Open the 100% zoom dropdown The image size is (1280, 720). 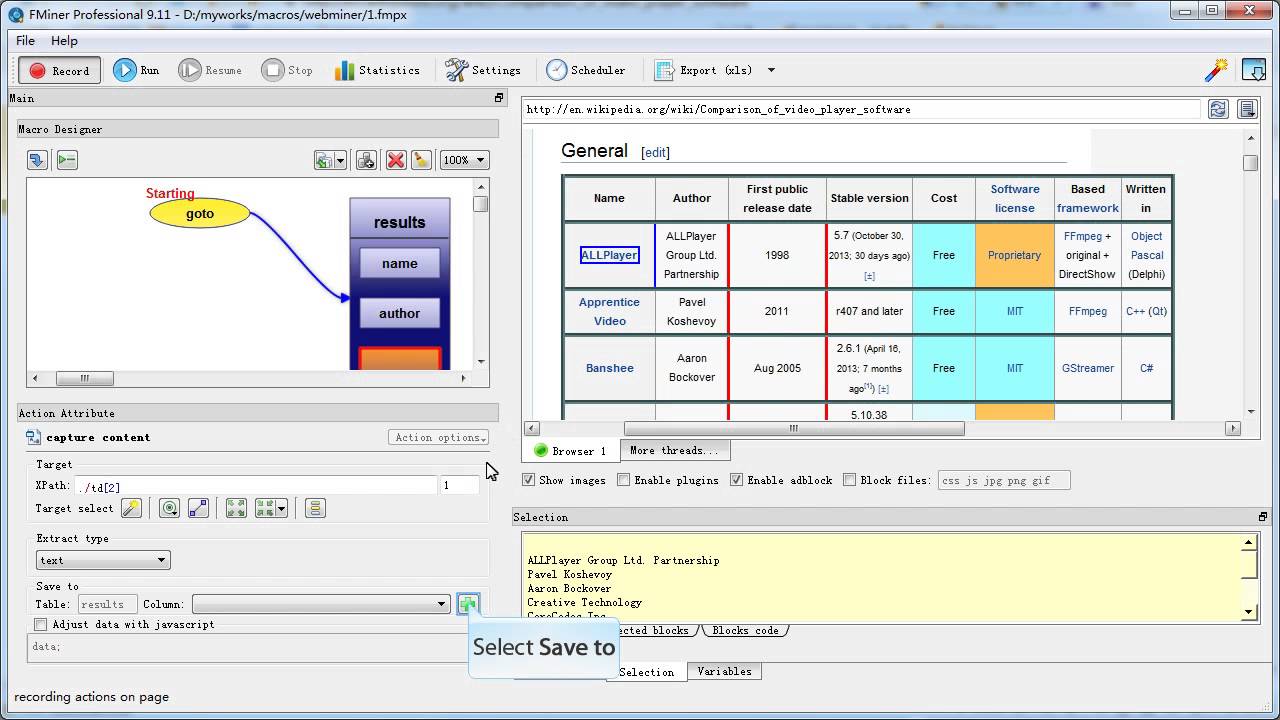[464, 160]
